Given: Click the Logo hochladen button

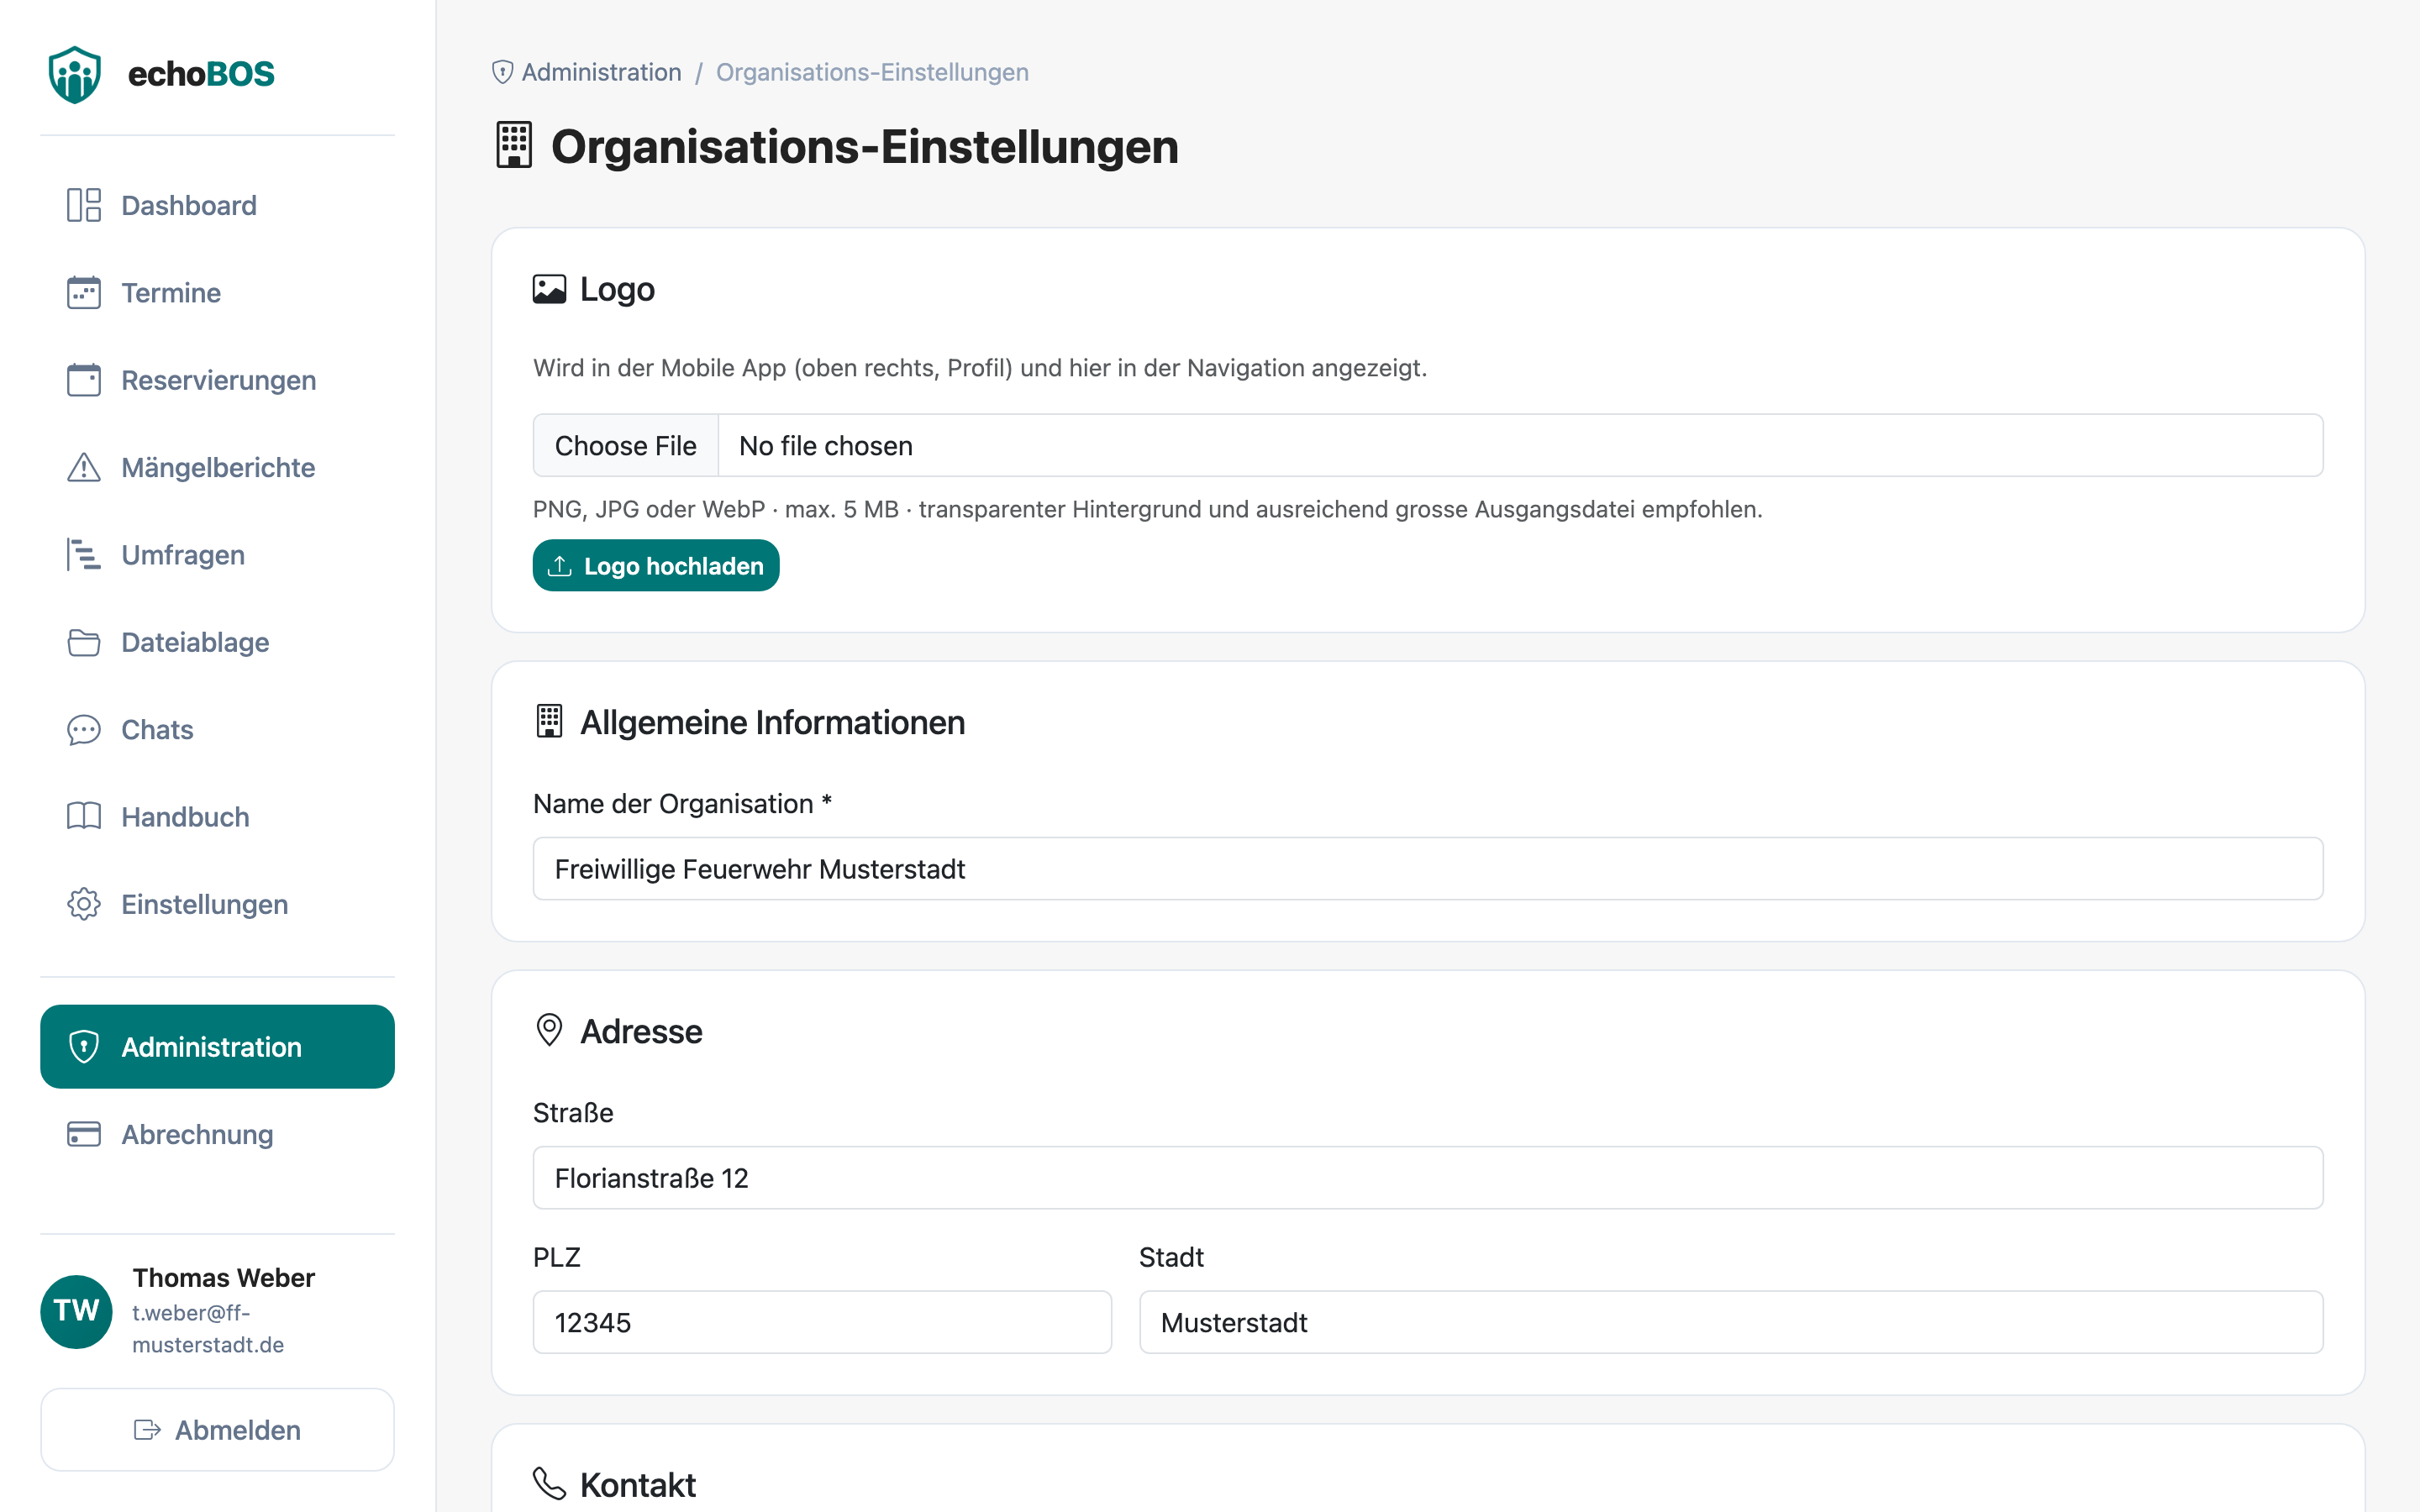Looking at the screenshot, I should pos(656,565).
